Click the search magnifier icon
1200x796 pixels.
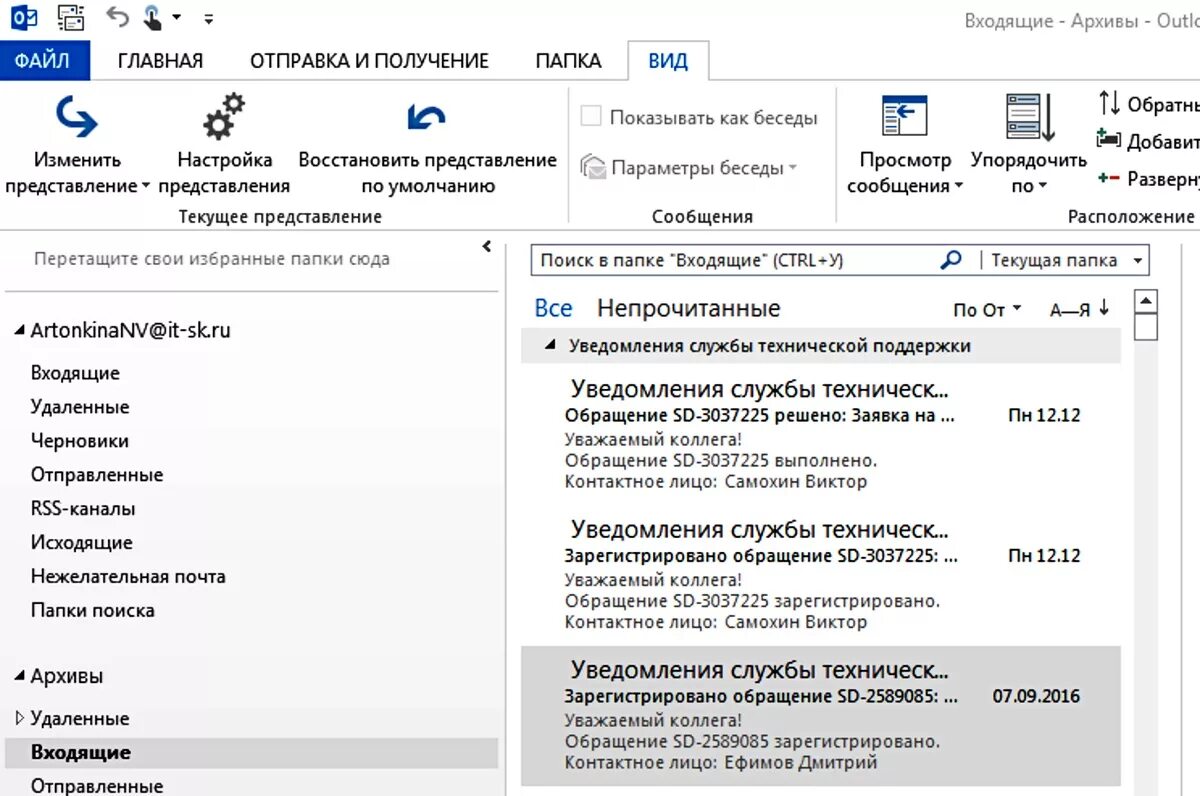pos(951,260)
